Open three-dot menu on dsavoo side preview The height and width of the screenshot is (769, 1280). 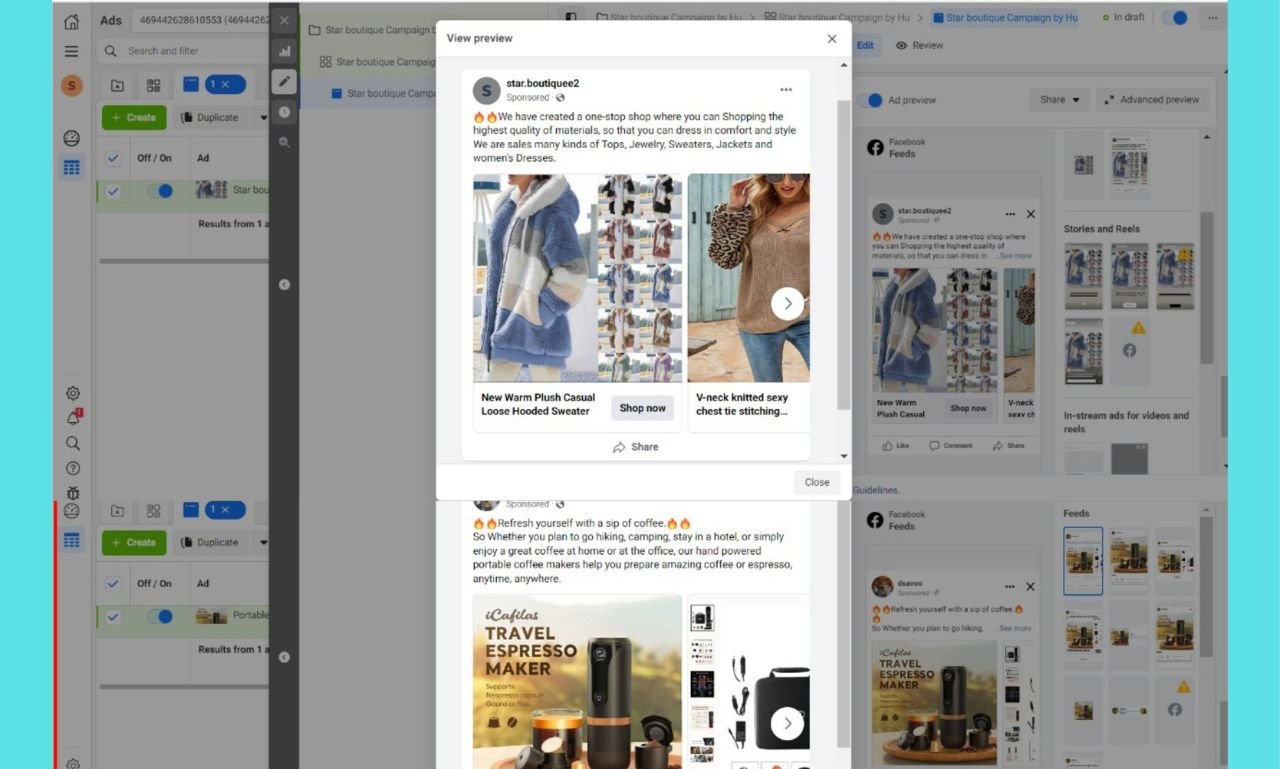(1010, 587)
